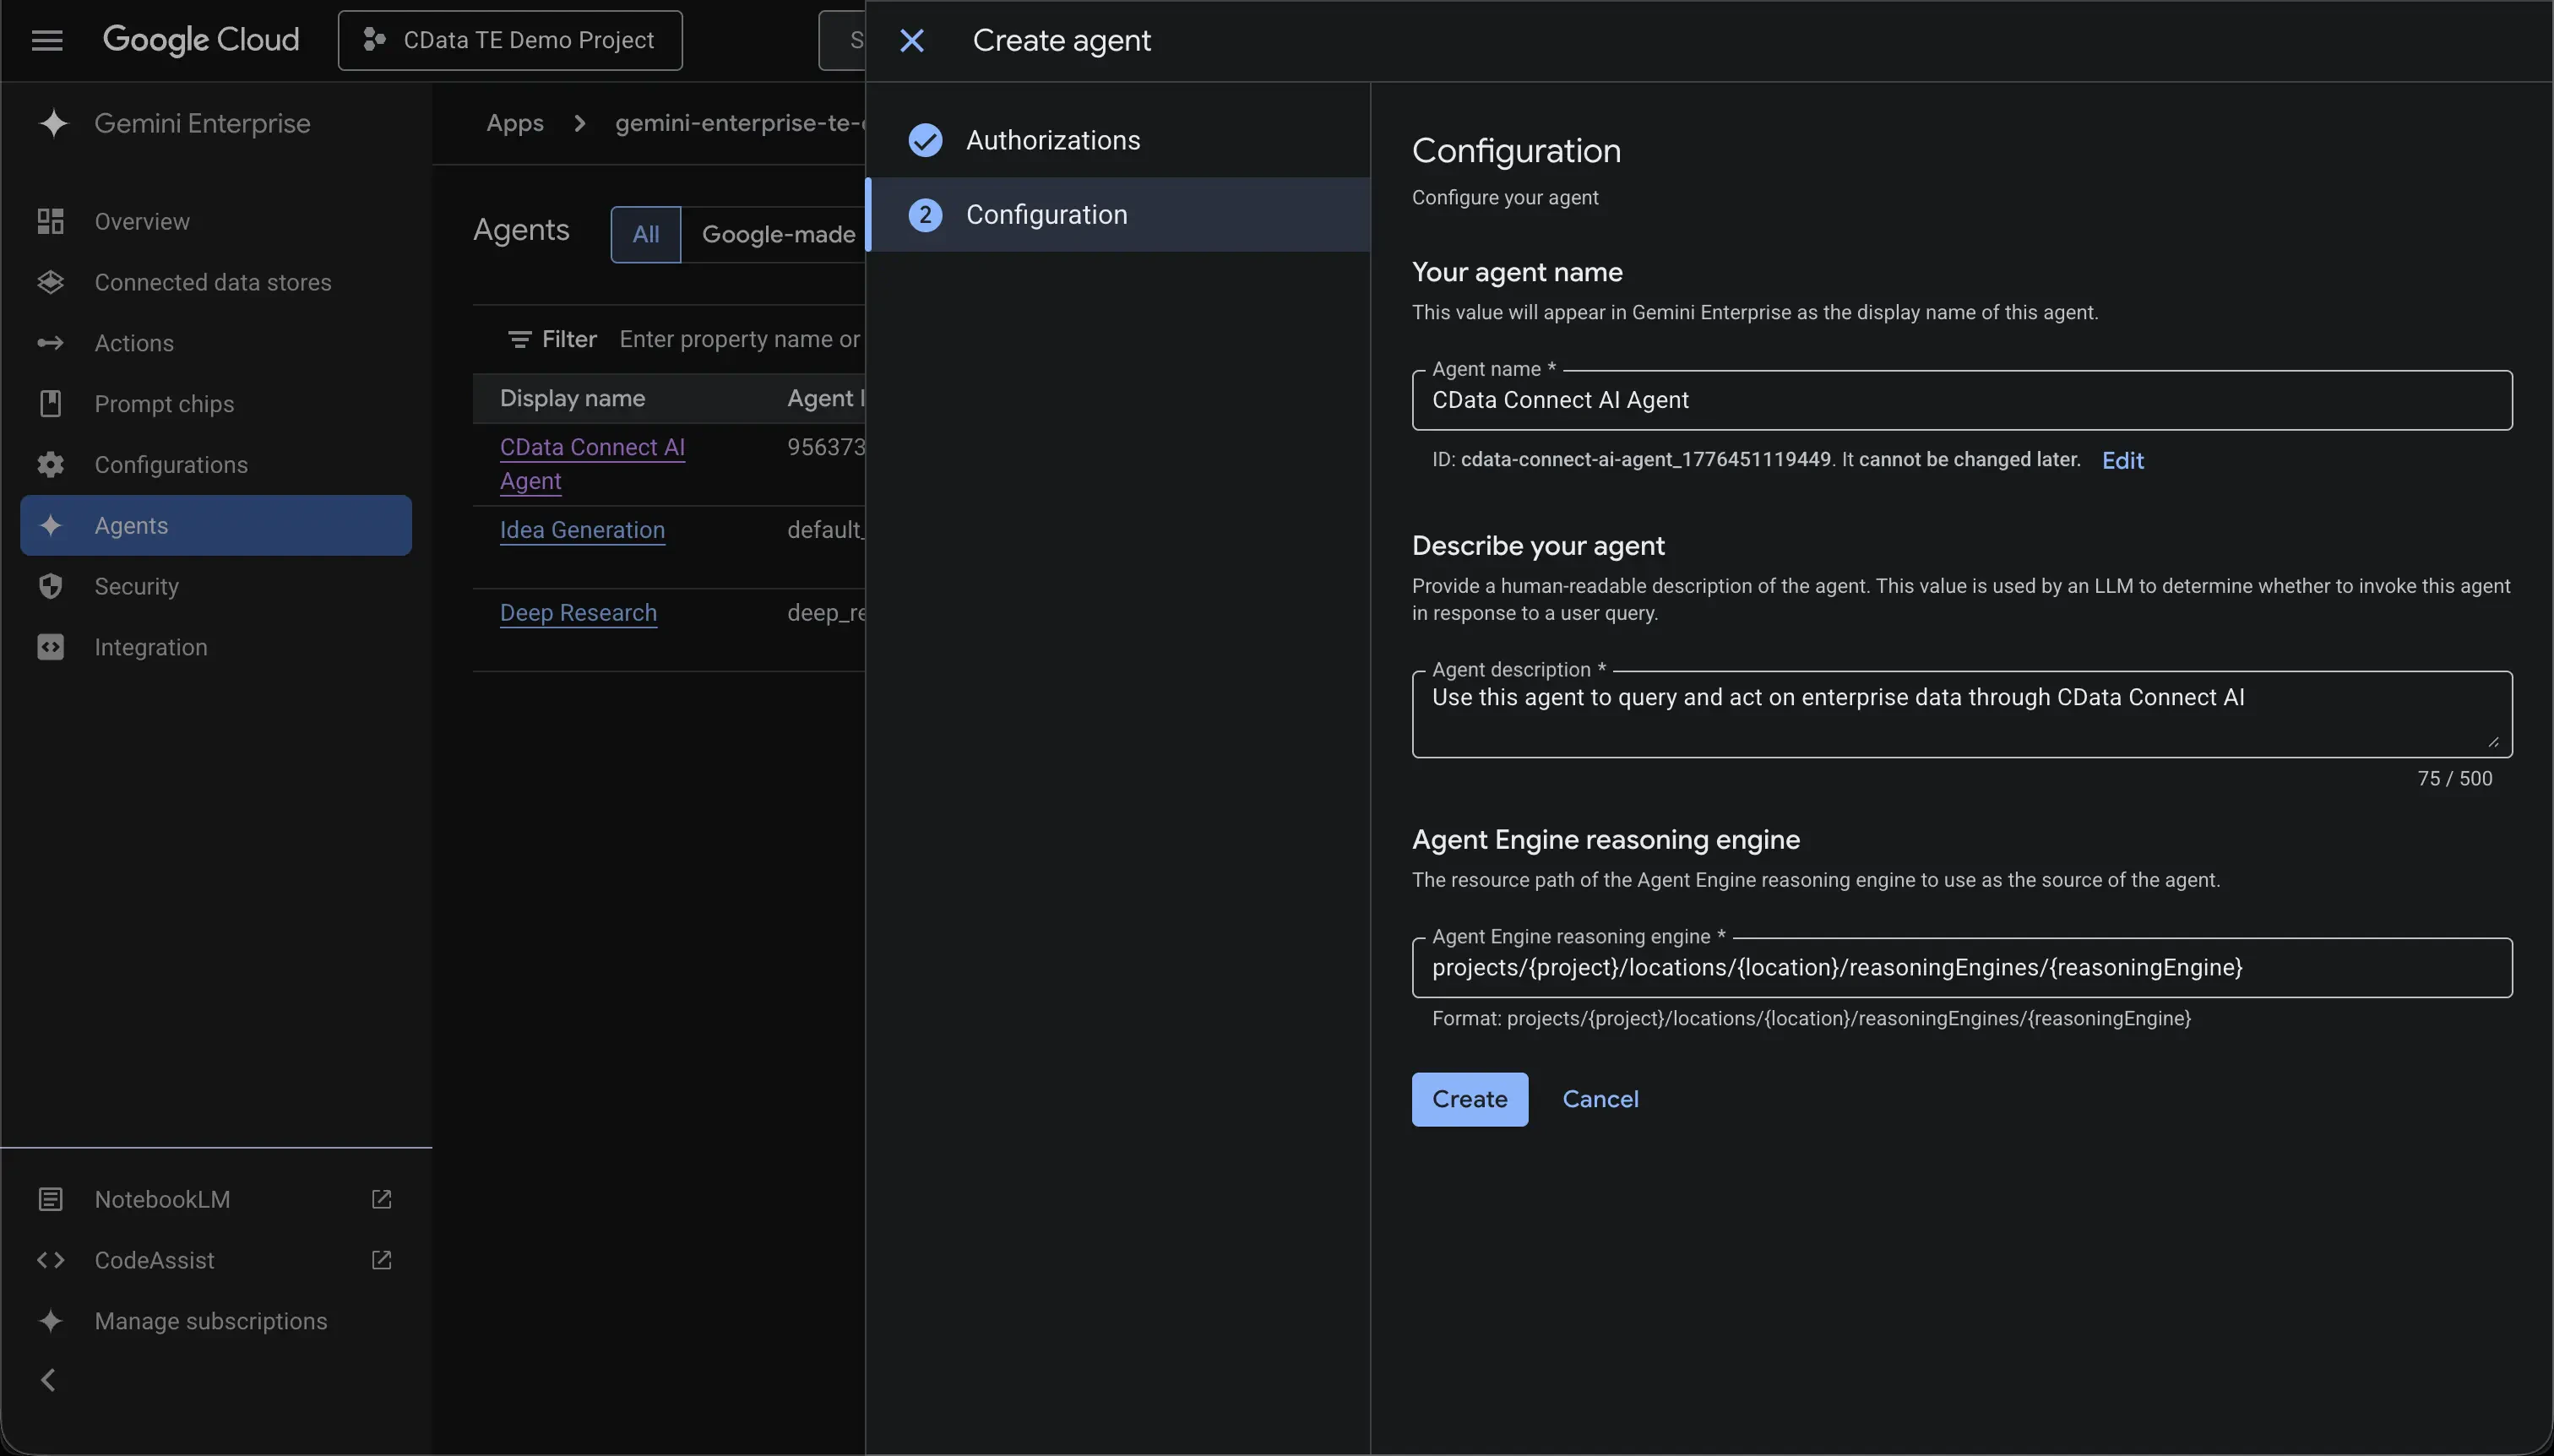2554x1456 pixels.
Task: Open NotebookLM via its external link icon
Action: (x=381, y=1198)
